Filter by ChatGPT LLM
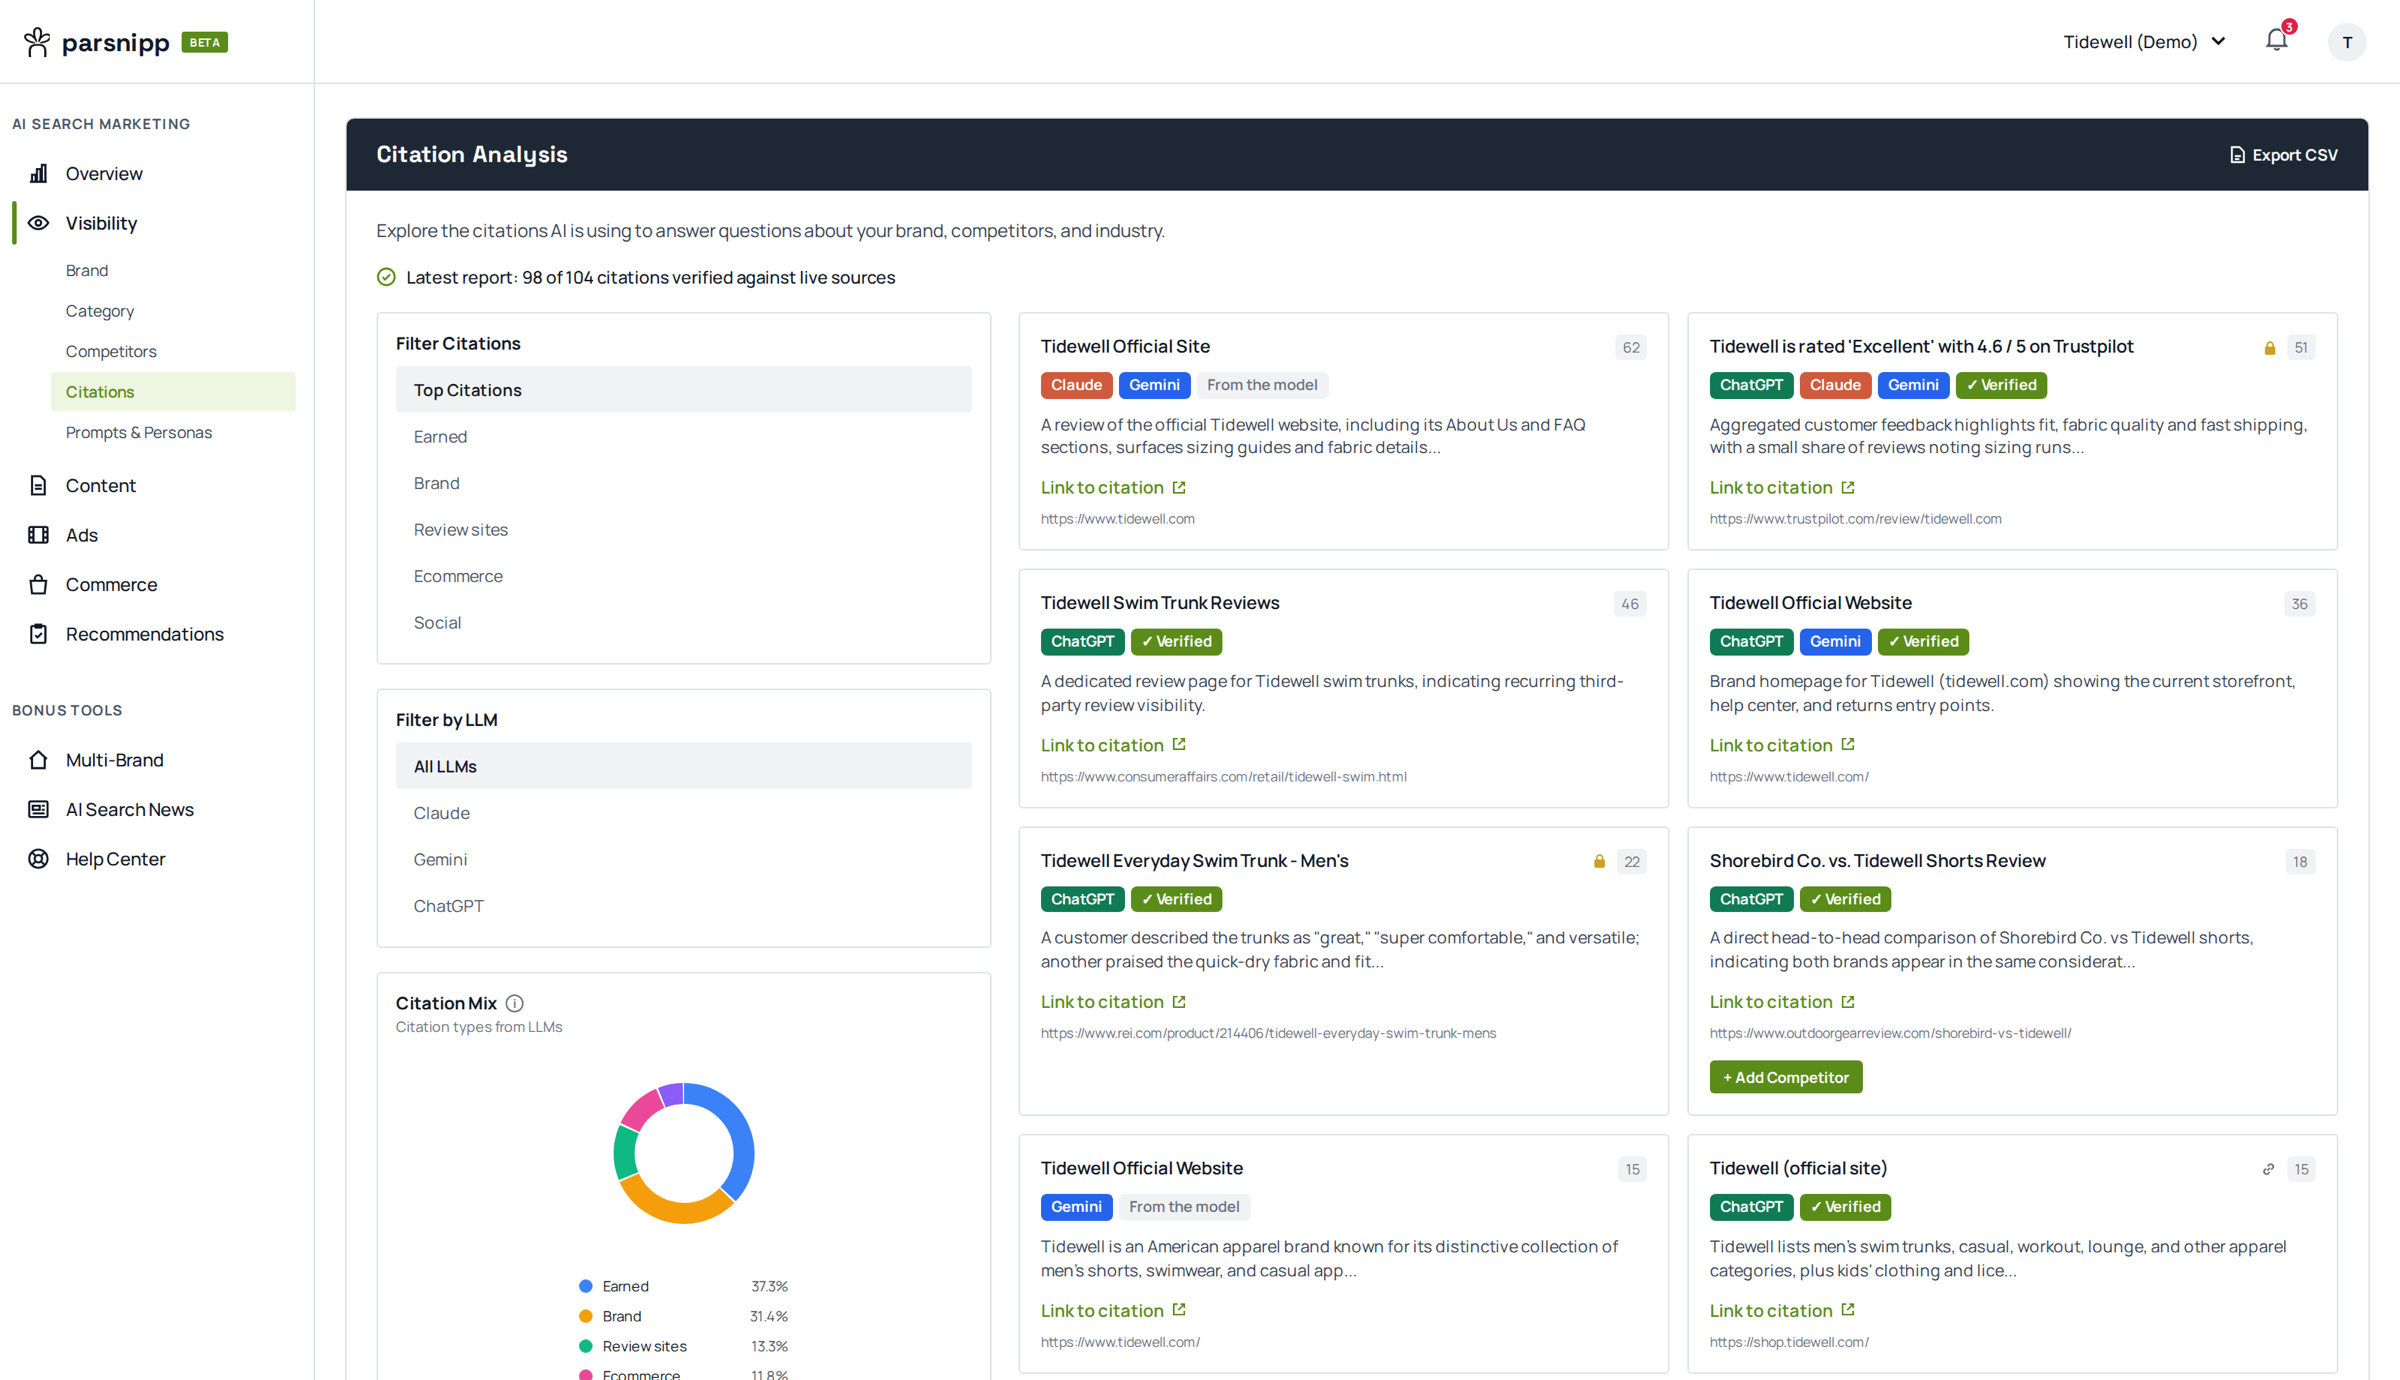This screenshot has width=2400, height=1380. point(683,906)
